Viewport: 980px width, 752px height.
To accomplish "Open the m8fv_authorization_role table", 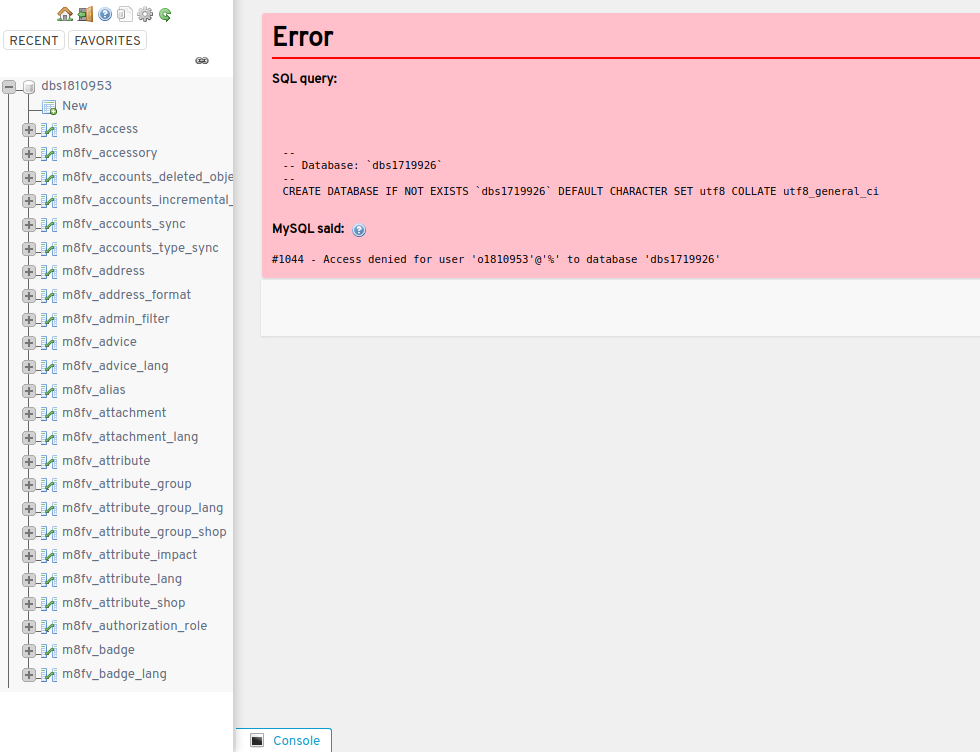I will [x=134, y=626].
